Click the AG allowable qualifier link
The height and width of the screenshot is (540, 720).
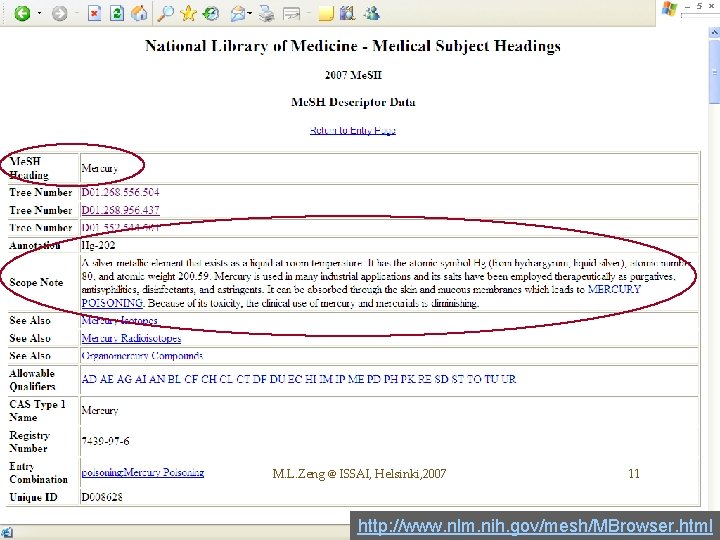pos(124,379)
